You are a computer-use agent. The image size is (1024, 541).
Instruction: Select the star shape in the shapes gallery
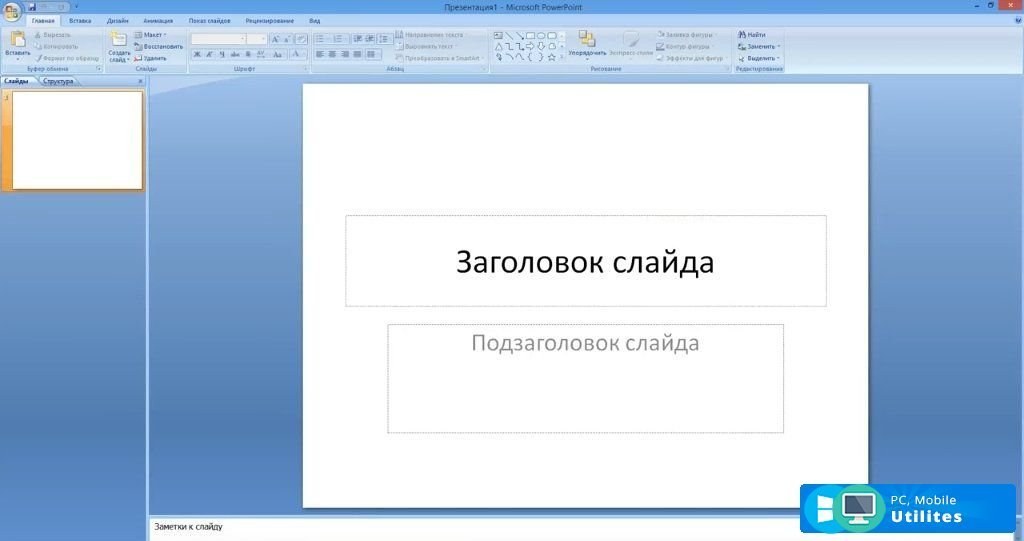click(551, 57)
